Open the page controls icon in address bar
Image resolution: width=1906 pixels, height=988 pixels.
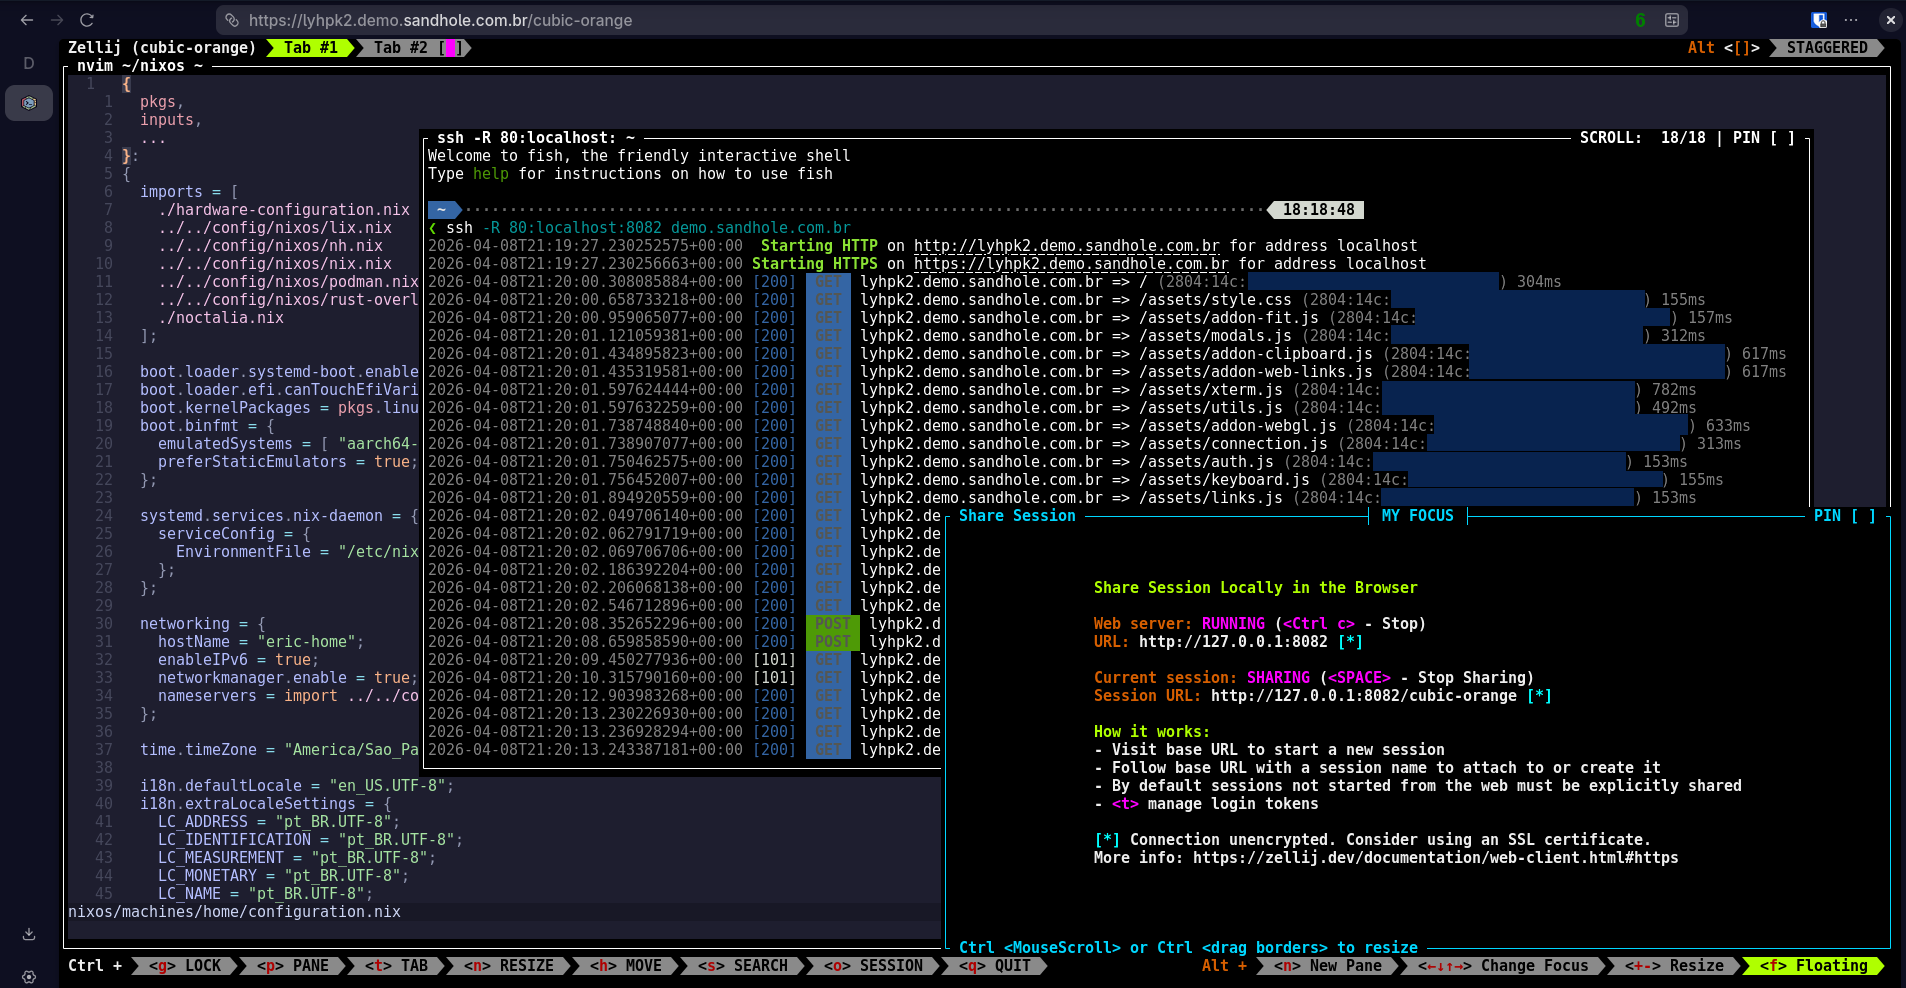pos(1672,20)
